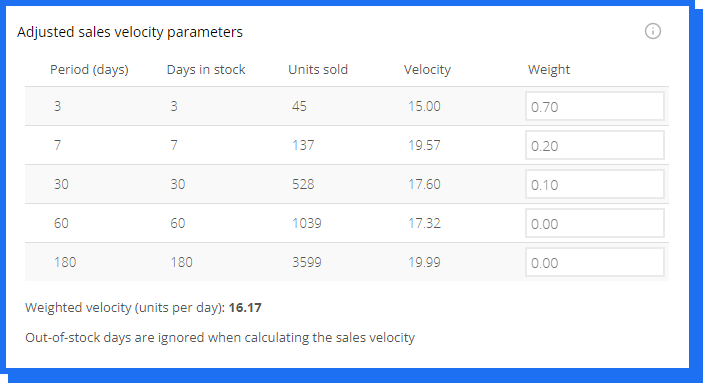Click the Days in stock column header

[206, 70]
